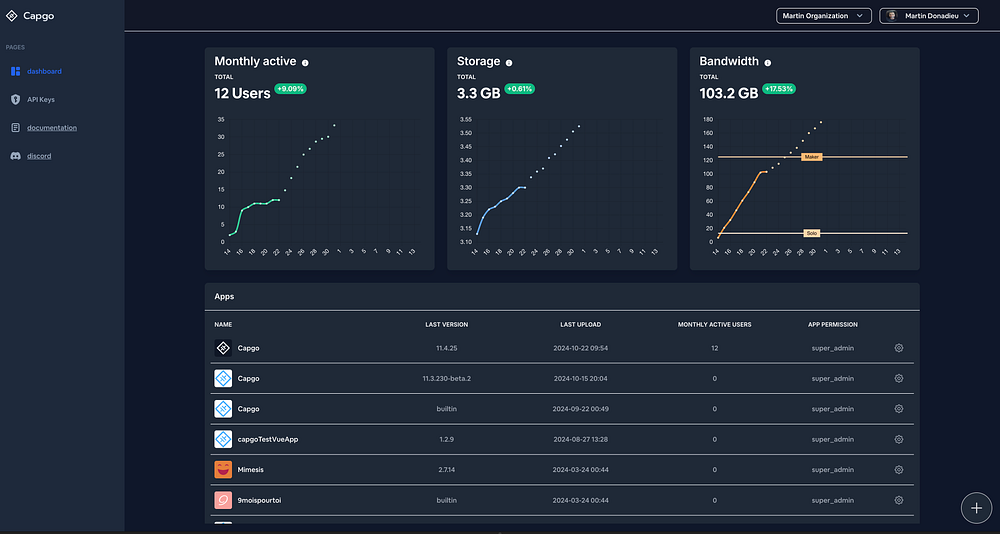The height and width of the screenshot is (534, 1000).
Task: Click the Martin Donadieu avatar picture
Action: [892, 16]
